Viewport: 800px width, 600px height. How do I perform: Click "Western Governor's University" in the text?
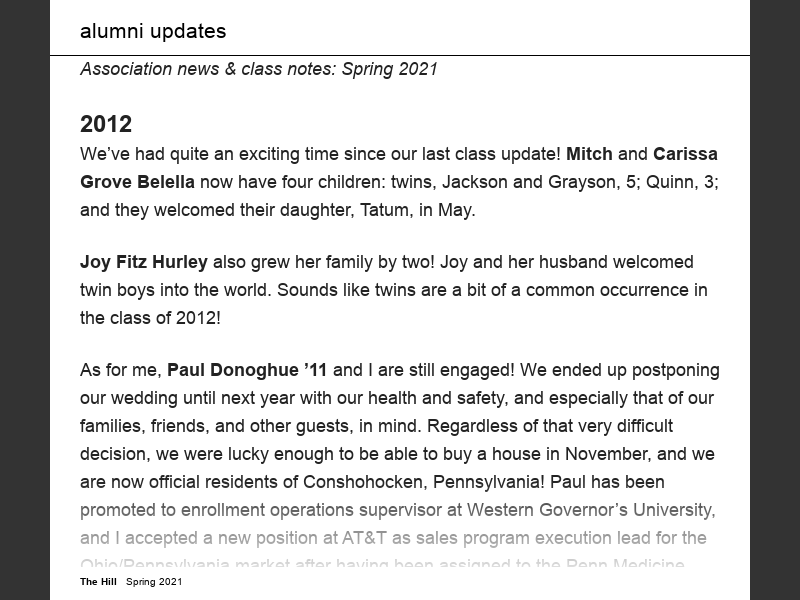pyautogui.click(x=591, y=510)
